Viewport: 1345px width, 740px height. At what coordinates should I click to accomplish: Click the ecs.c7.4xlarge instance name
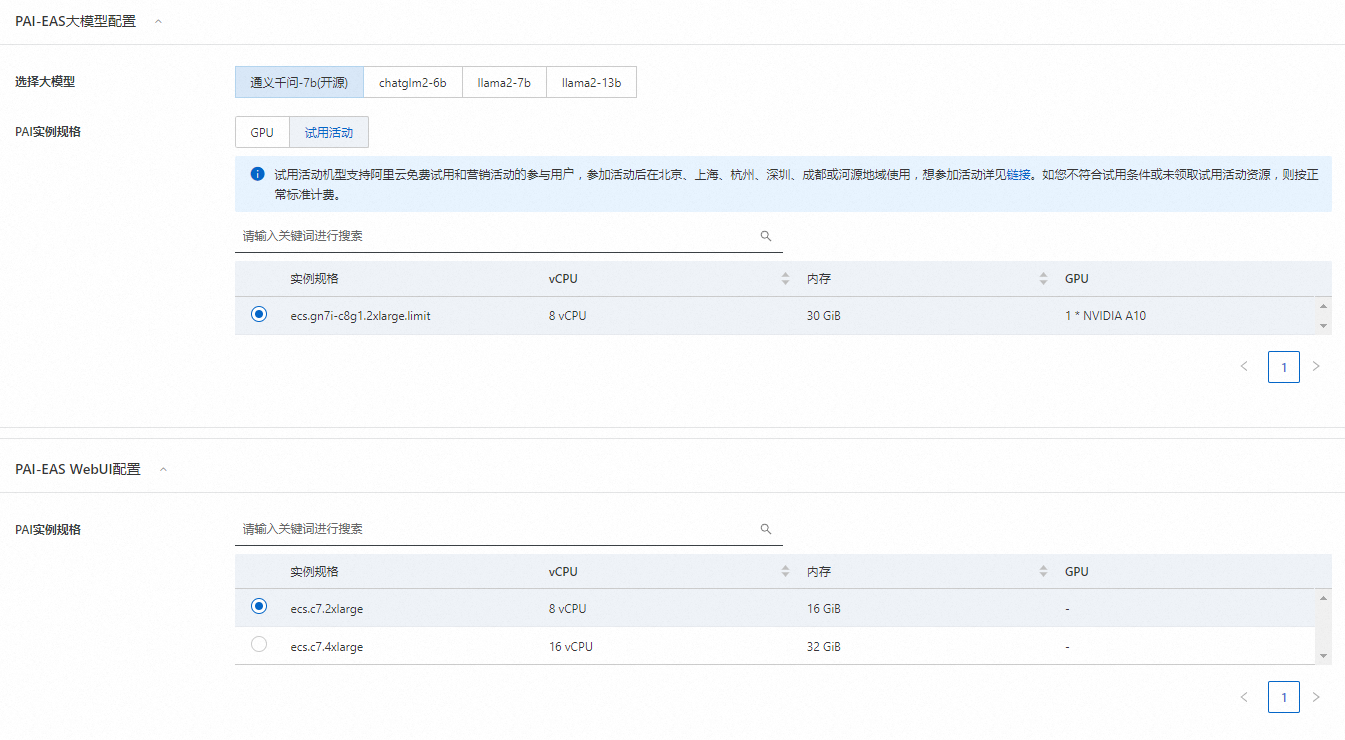click(x=327, y=647)
